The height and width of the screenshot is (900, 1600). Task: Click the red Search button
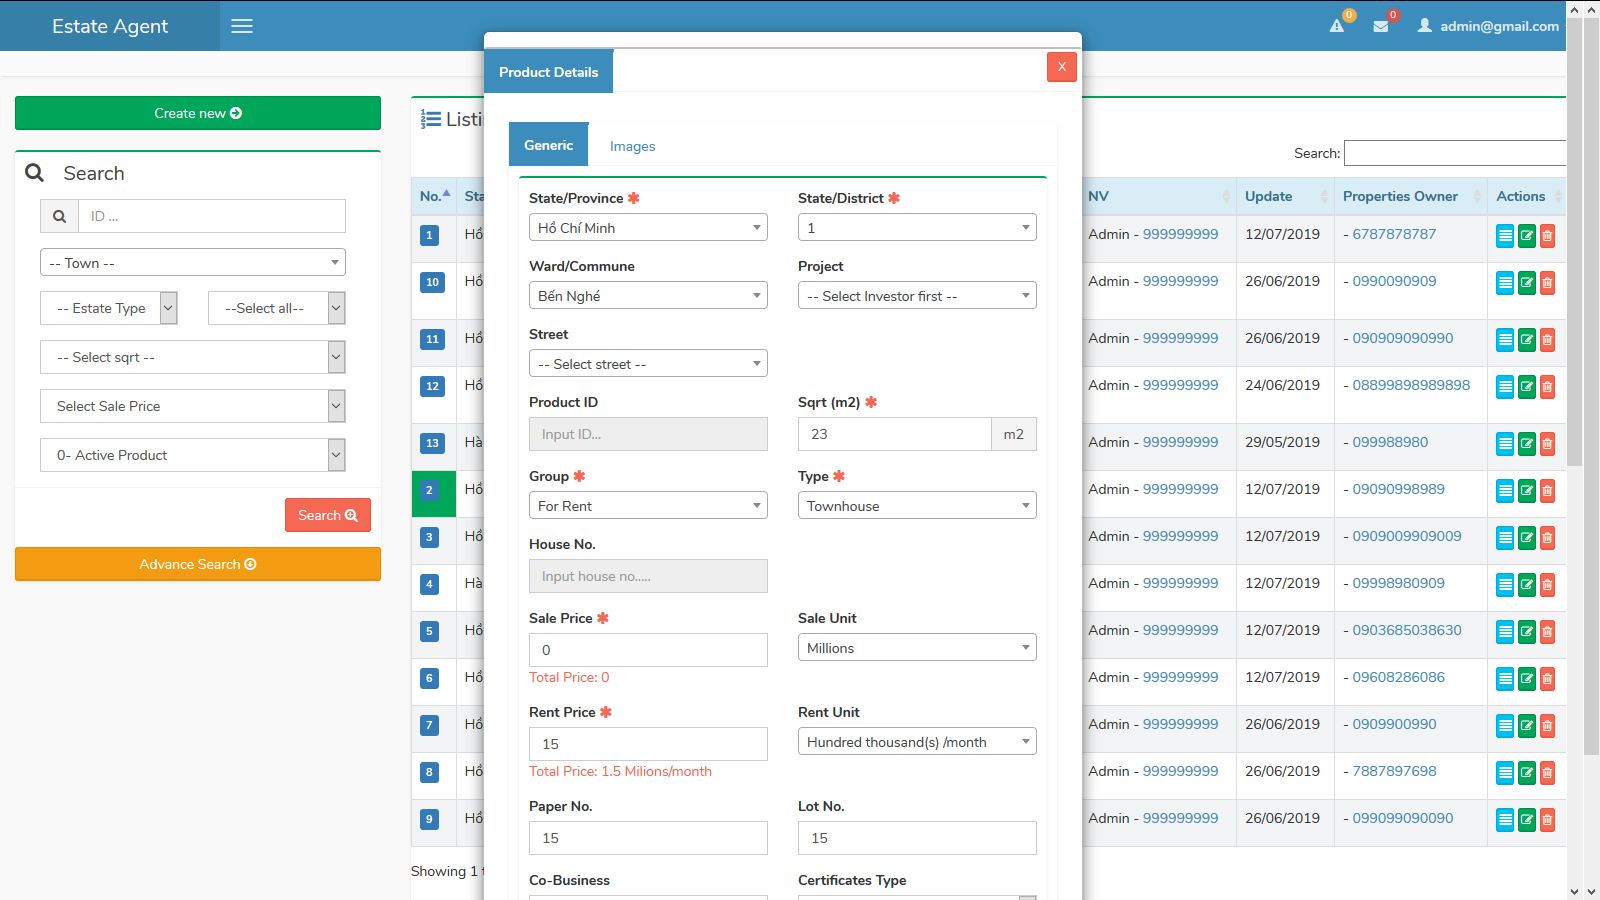(328, 515)
